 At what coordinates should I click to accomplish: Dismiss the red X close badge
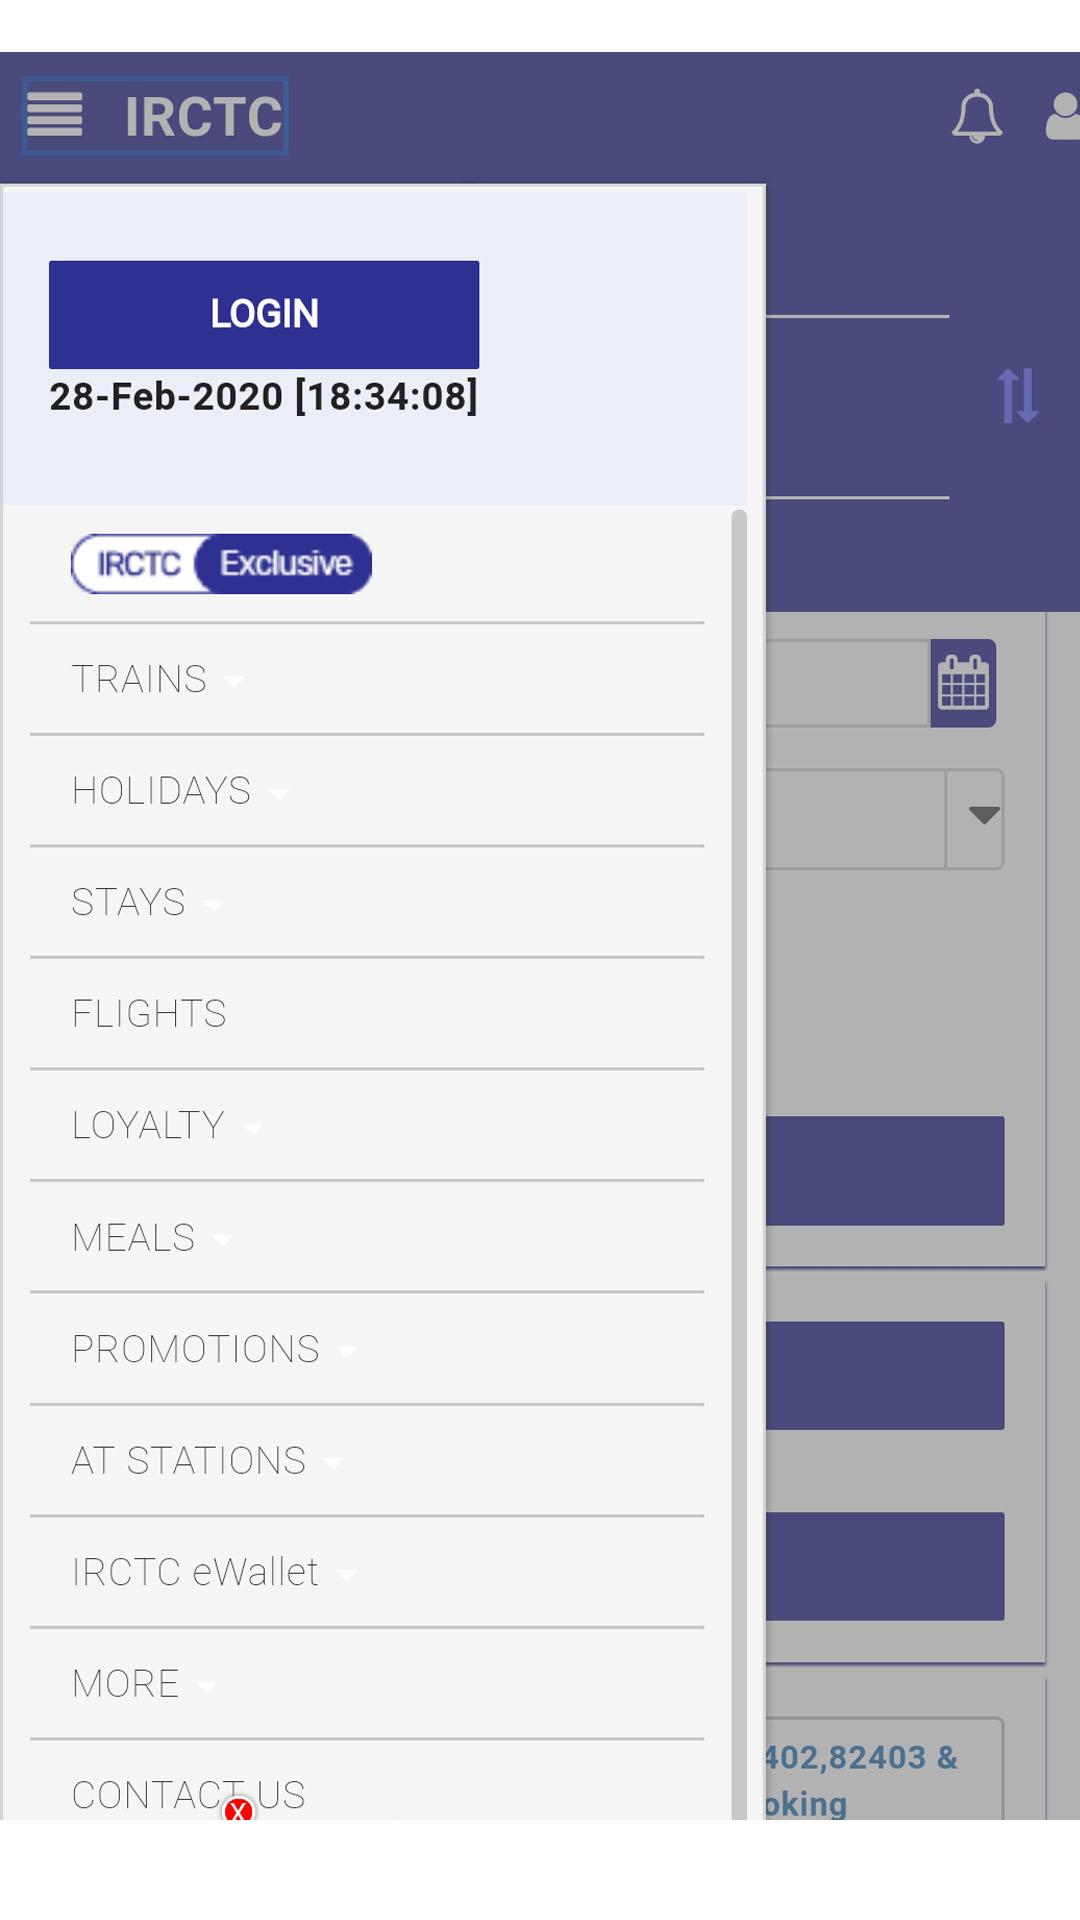[x=238, y=1810]
